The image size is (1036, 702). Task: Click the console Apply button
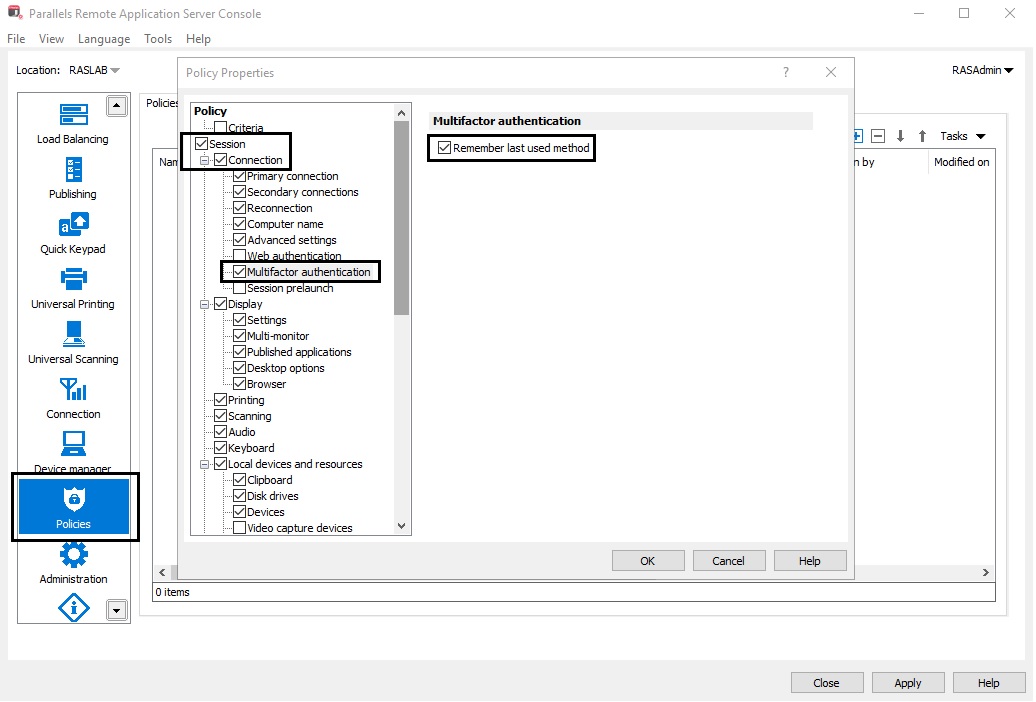pos(908,683)
